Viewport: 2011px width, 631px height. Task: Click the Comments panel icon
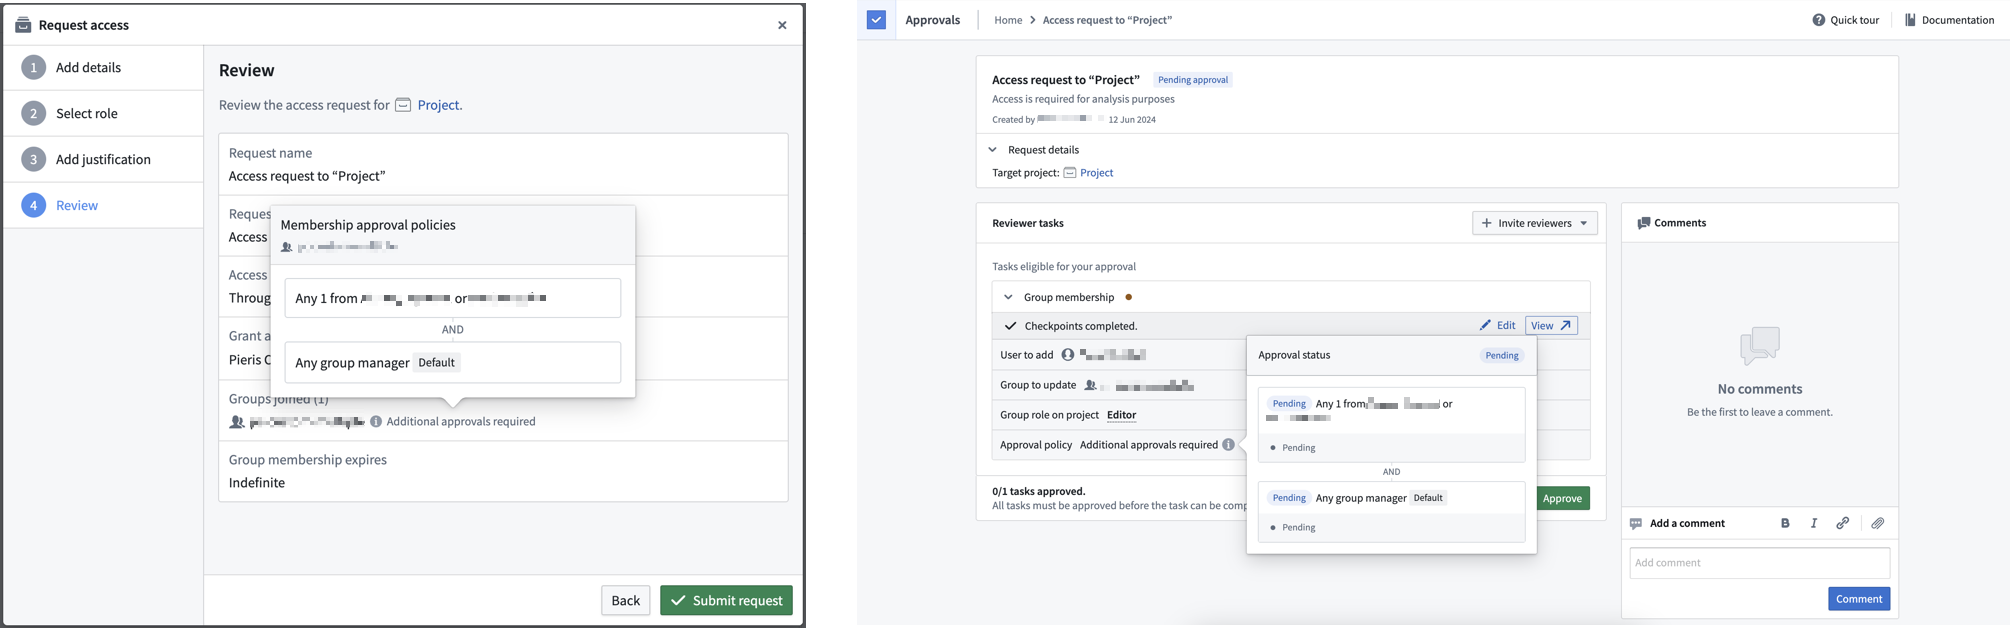pos(1643,223)
